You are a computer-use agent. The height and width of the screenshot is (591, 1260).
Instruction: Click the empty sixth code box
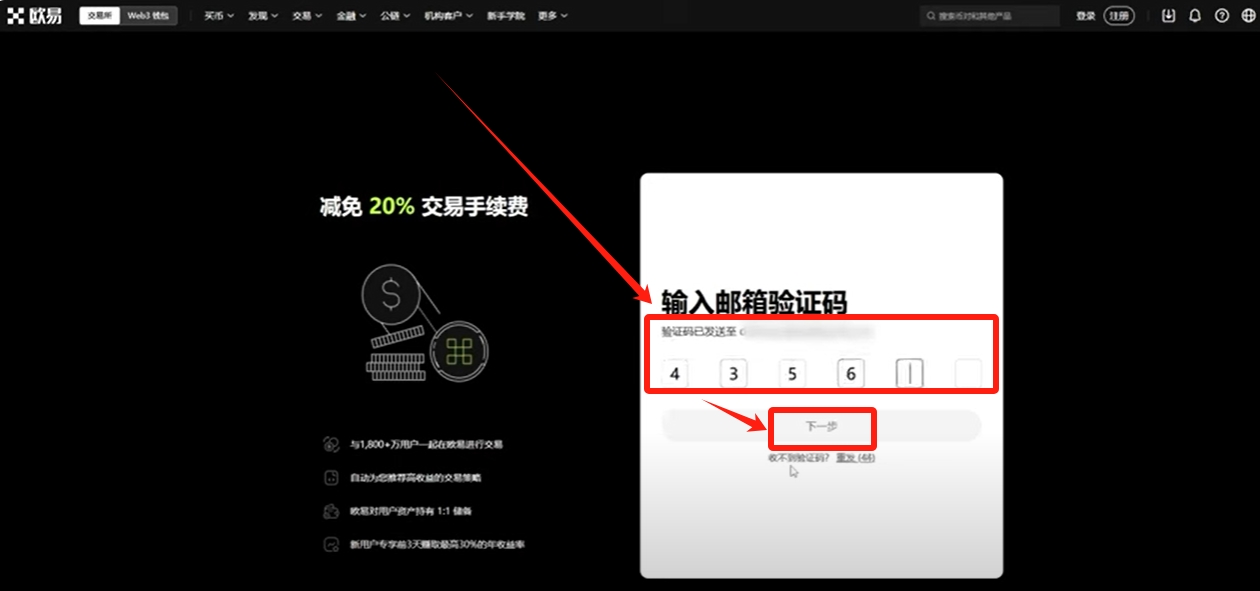click(x=968, y=374)
